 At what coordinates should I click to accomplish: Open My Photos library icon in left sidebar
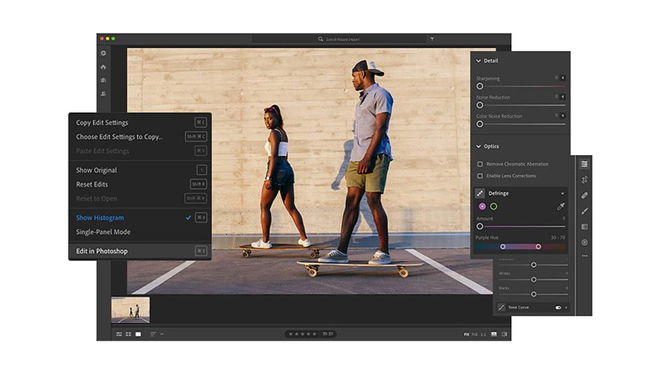coord(104,80)
